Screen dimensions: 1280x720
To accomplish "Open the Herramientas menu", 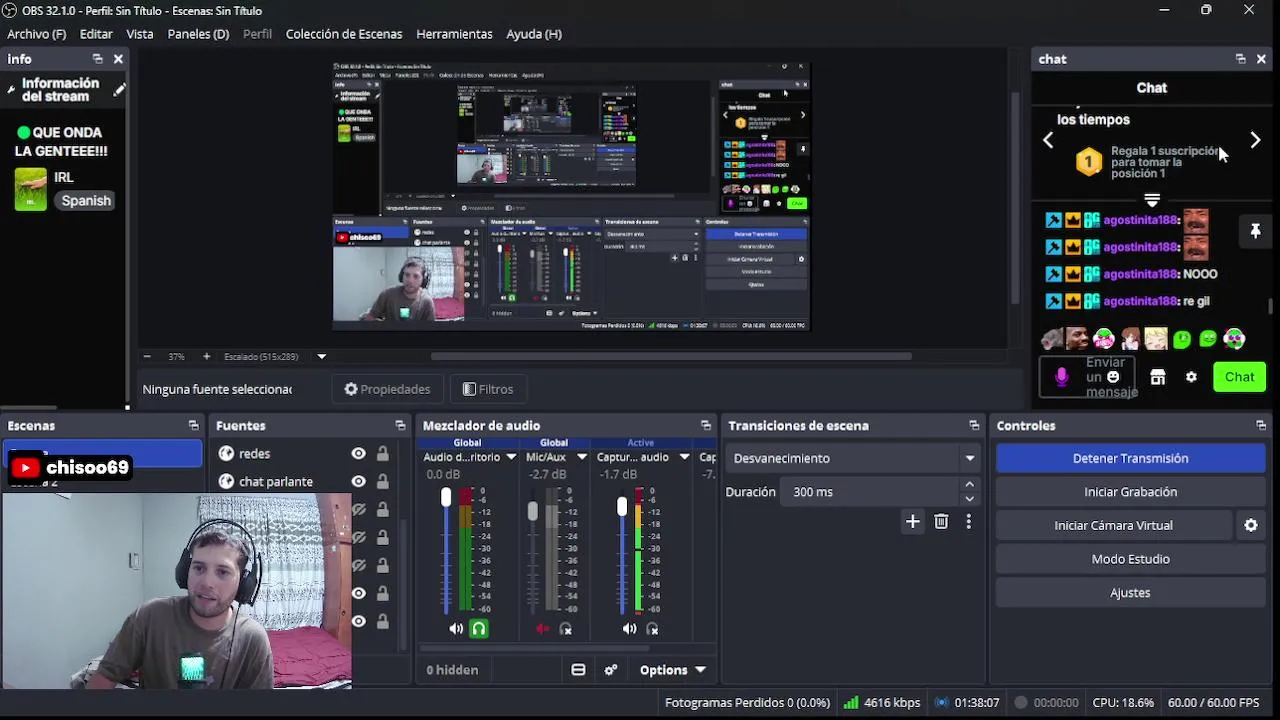I will coord(454,34).
